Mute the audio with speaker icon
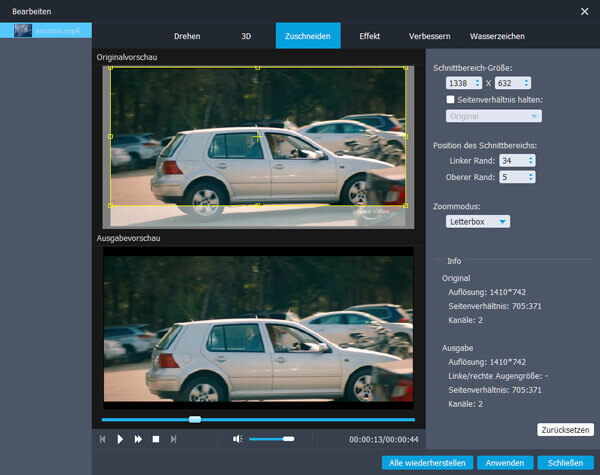This screenshot has width=600, height=475. coord(237,439)
